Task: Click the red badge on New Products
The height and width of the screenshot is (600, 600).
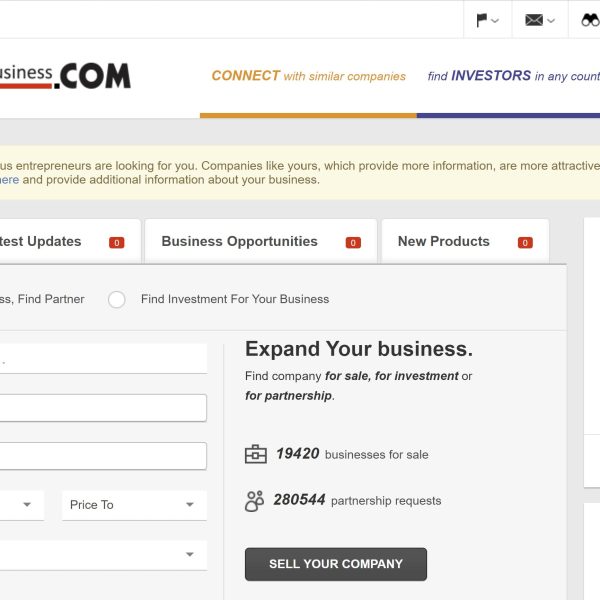Action: (x=525, y=242)
